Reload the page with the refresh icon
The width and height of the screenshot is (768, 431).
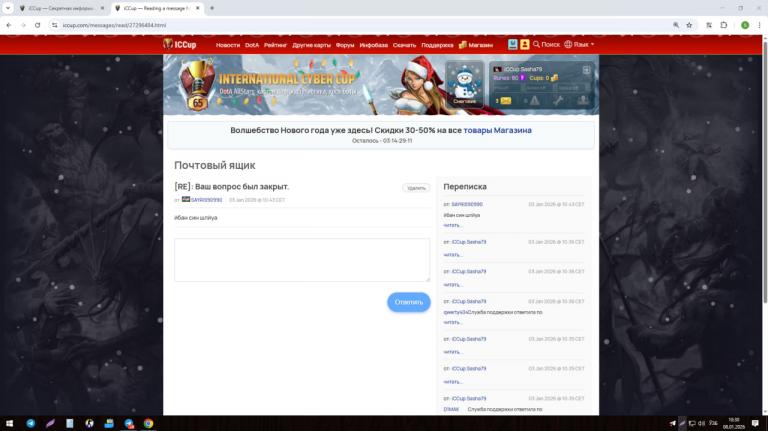pos(37,25)
